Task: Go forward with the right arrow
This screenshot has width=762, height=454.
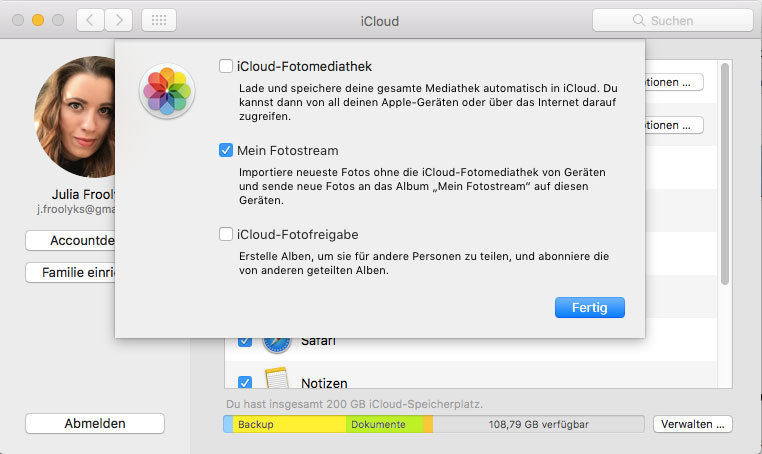Action: 119,20
